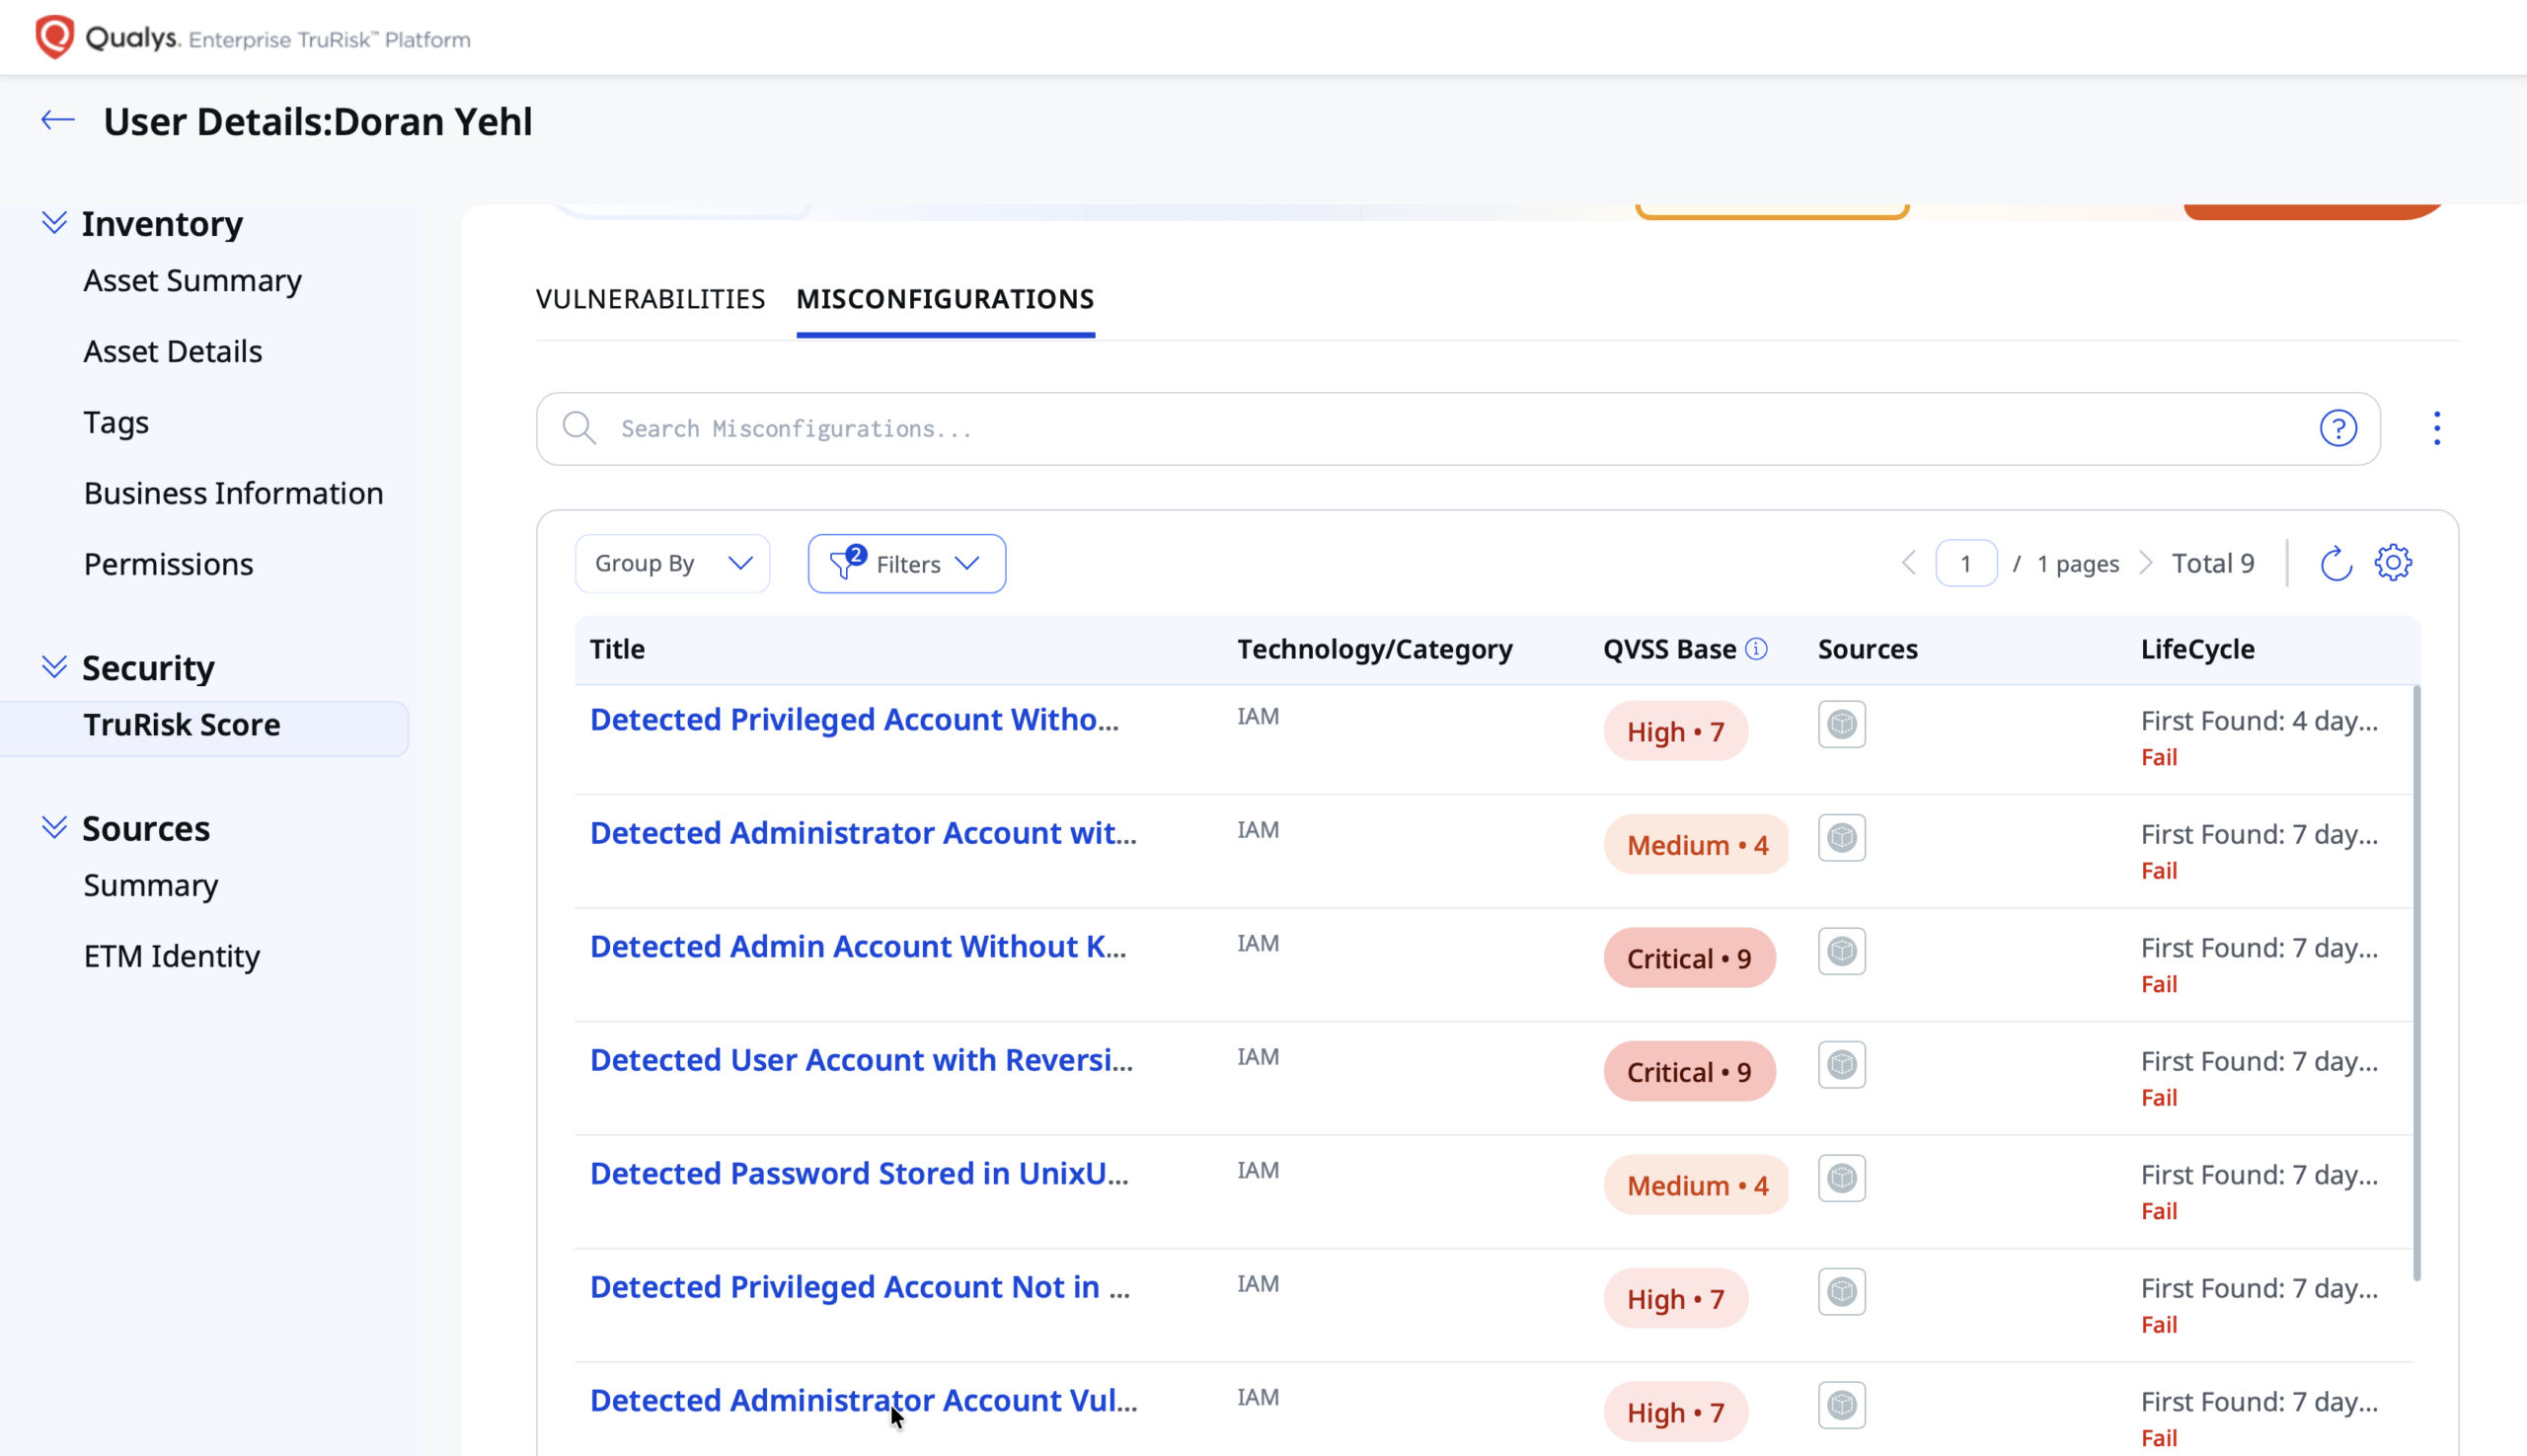Screen dimensions: 2527x1456
Task: Collapse the Security section
Action: [54, 667]
